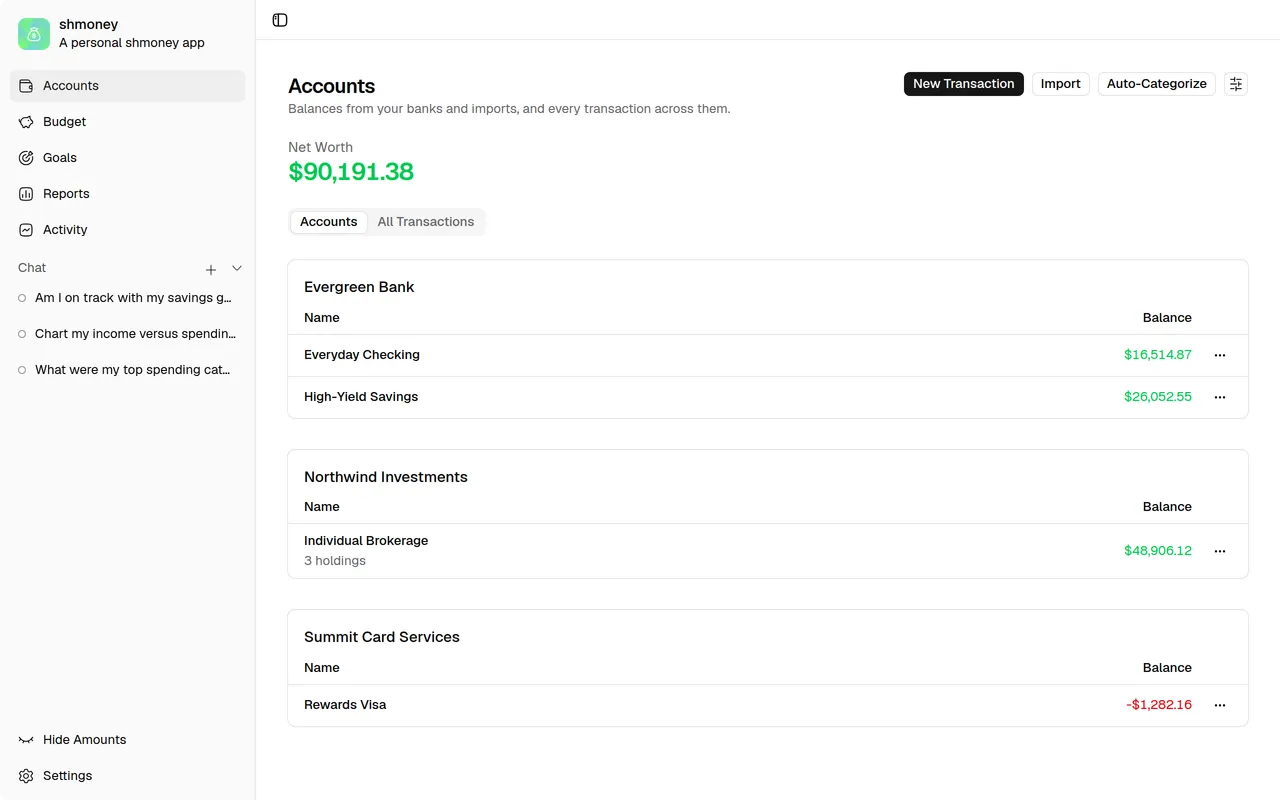Screen dimensions: 1280x800
Task: Click the Net Worth $90,191.38 amount
Action: [x=351, y=172]
